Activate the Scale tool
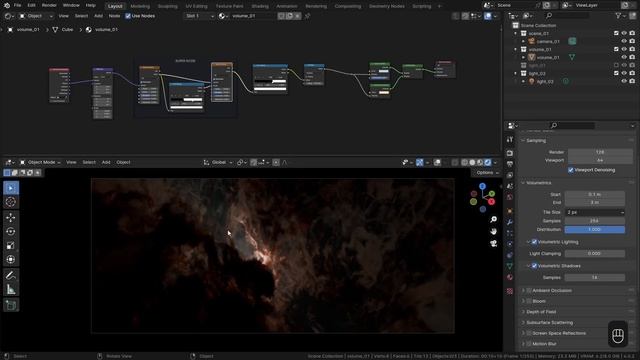 [x=11, y=245]
